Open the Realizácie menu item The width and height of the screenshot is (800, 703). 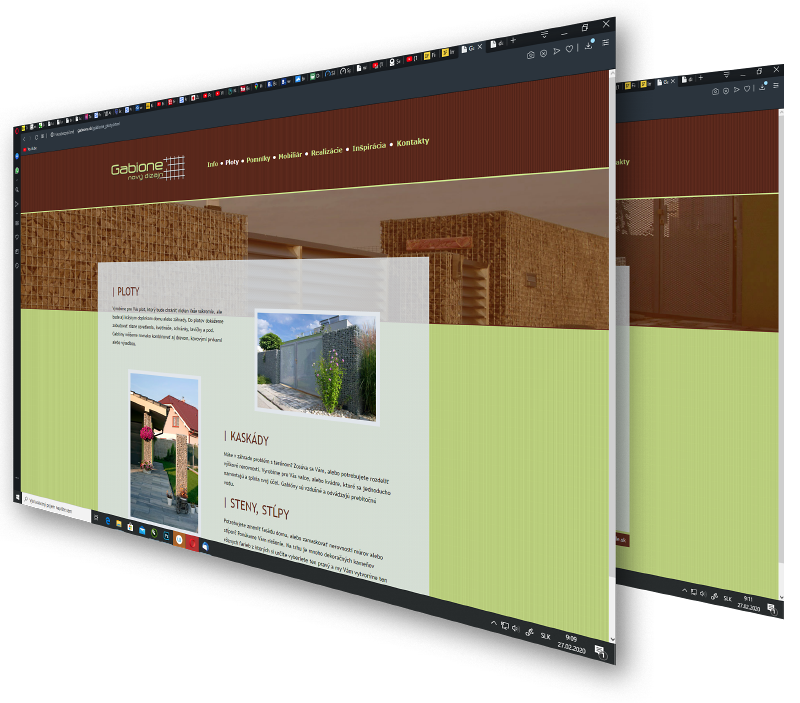click(x=327, y=152)
